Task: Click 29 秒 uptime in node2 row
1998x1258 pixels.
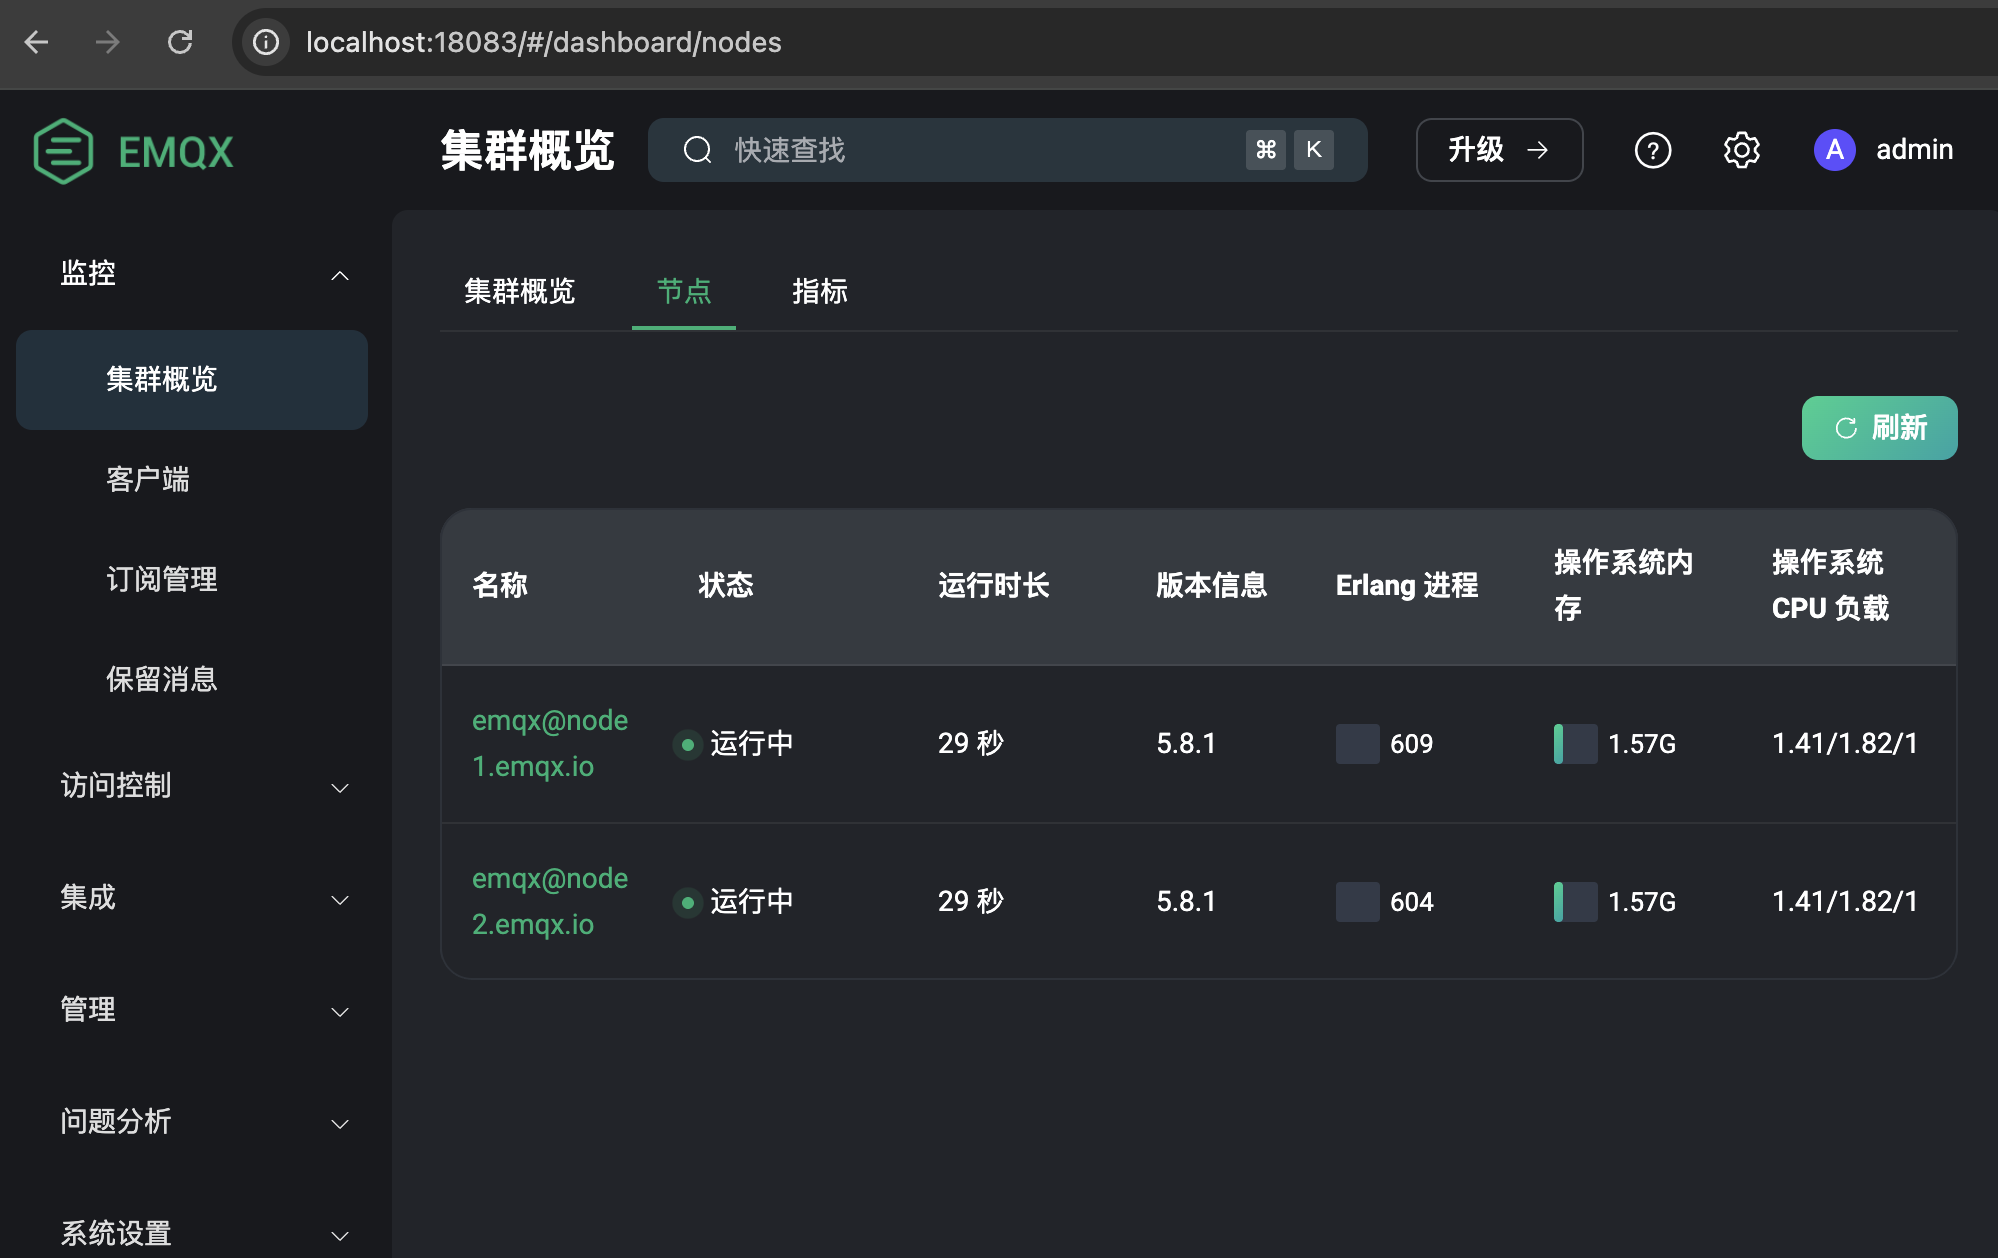Action: [971, 902]
